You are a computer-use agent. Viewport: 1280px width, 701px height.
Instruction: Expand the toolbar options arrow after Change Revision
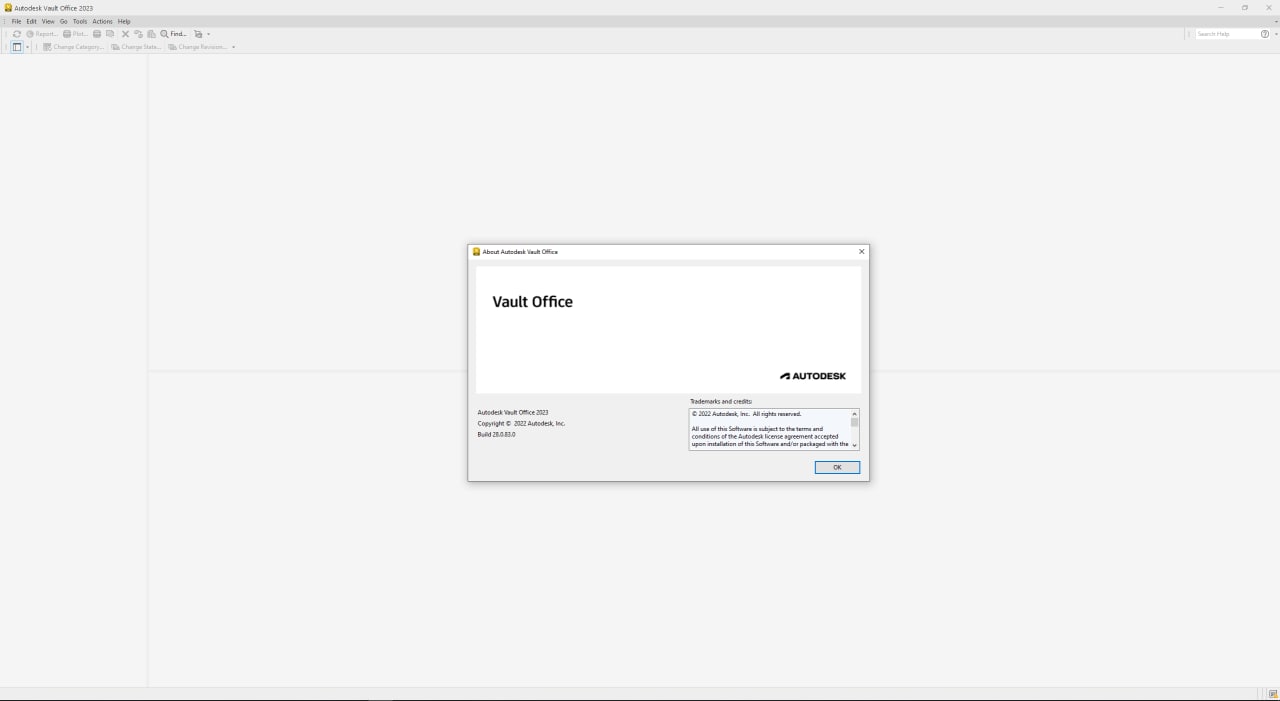click(x=233, y=47)
